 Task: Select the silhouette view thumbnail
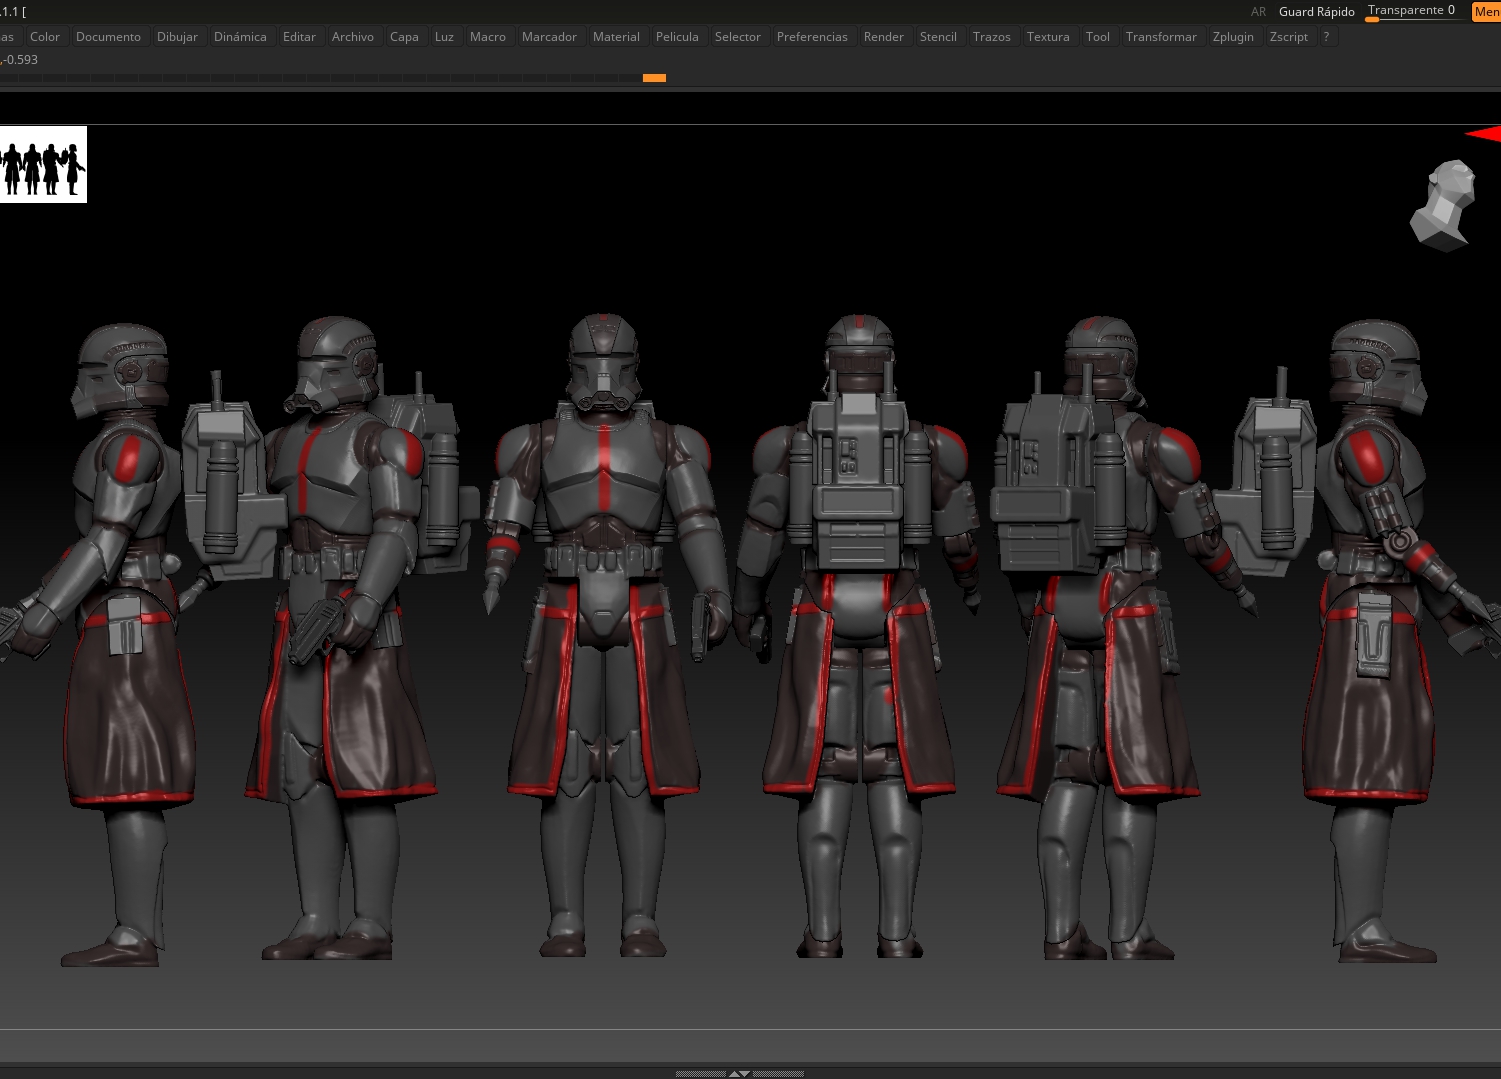(43, 165)
